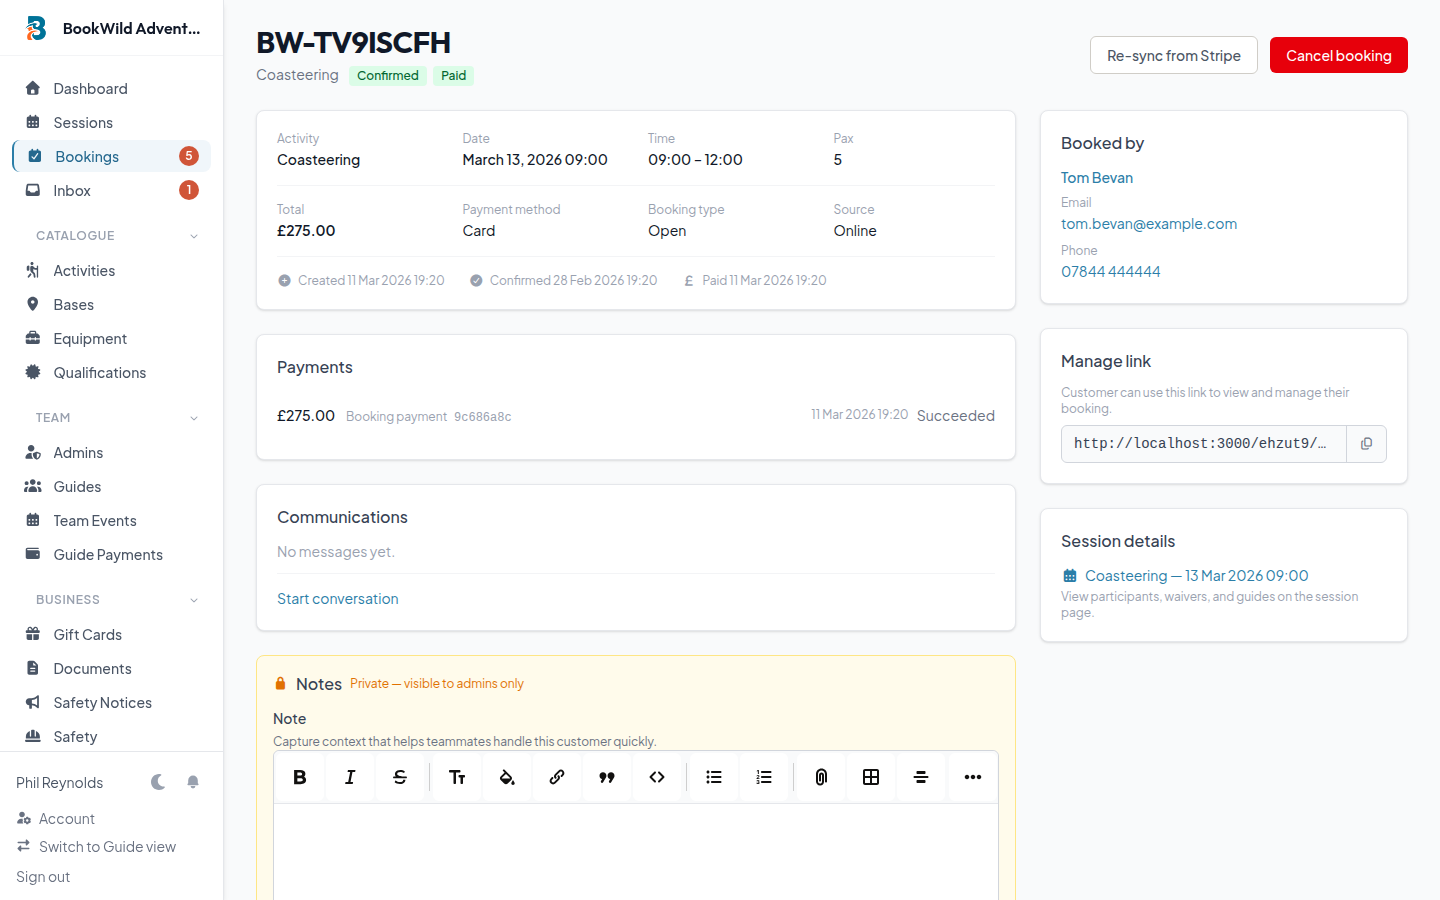This screenshot has width=1440, height=900.
Task: Toggle bulleted list in note editor
Action: click(x=714, y=777)
